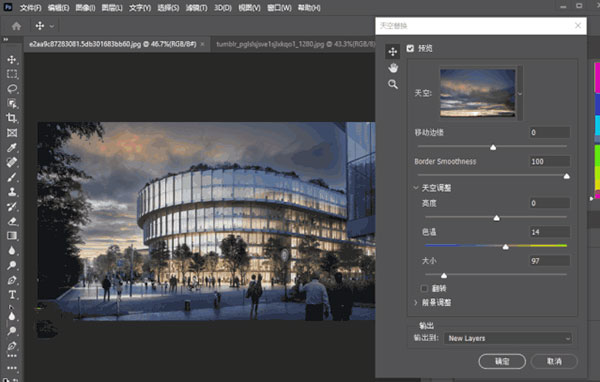600x382 pixels.
Task: Select the Object Selection tool
Action: pyautogui.click(x=12, y=103)
